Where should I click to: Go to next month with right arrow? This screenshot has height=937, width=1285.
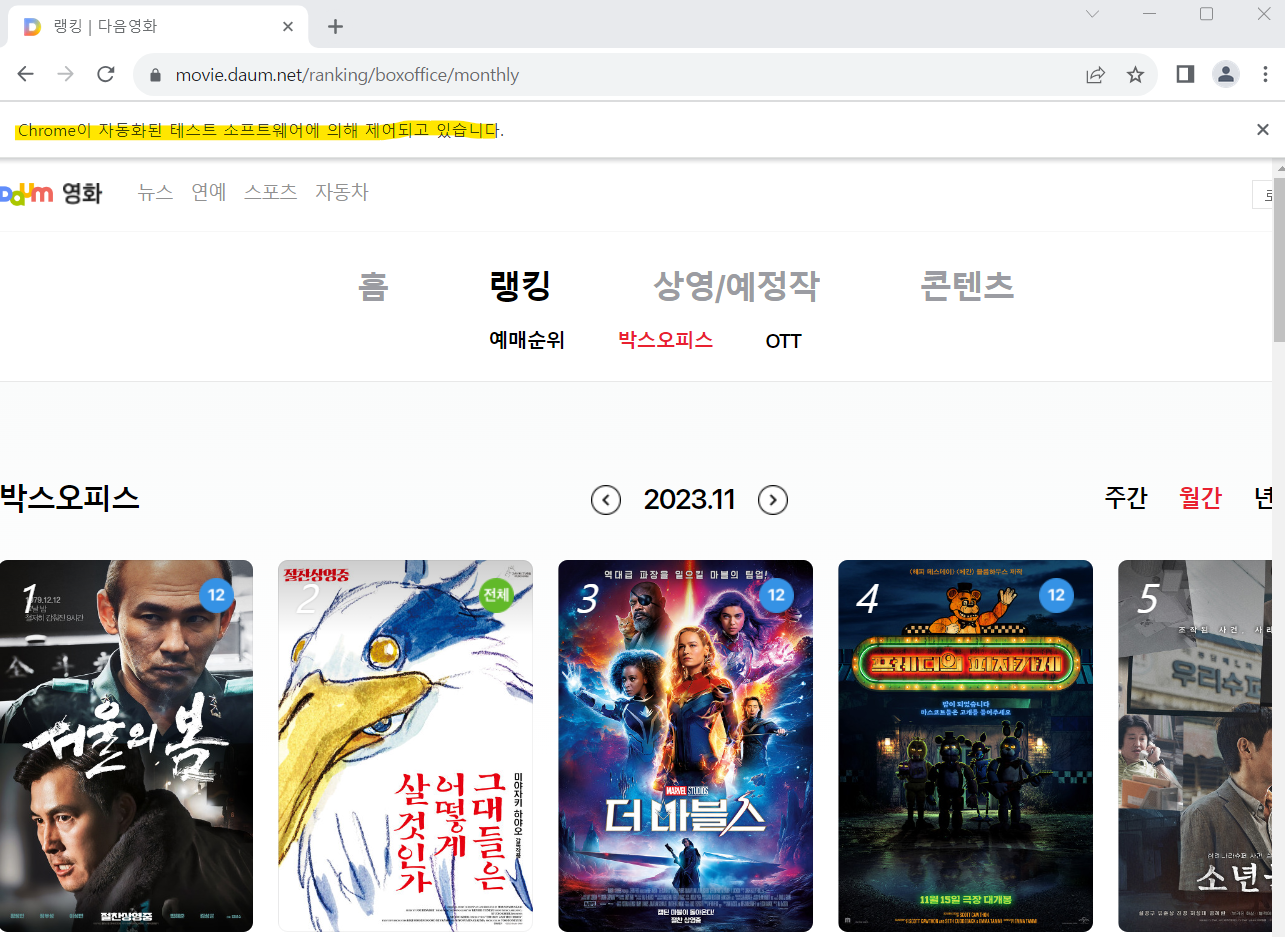(773, 500)
